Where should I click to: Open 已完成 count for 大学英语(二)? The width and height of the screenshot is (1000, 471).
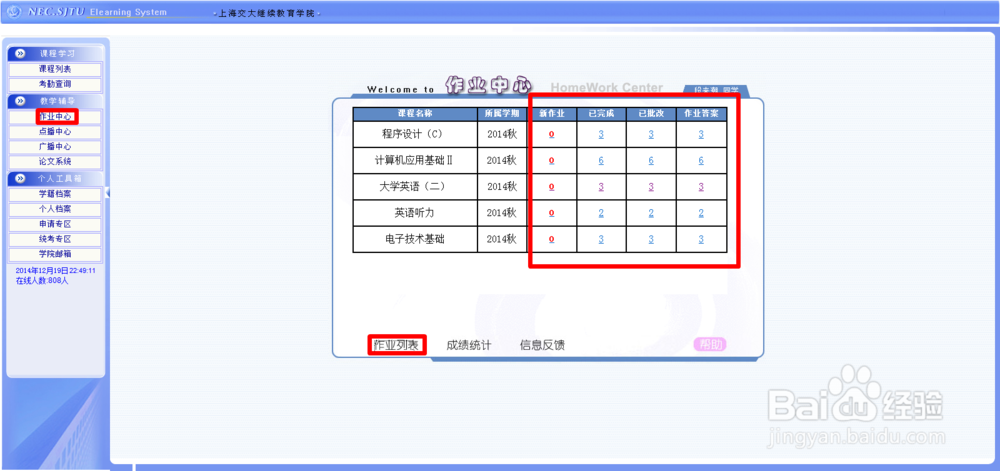601,187
